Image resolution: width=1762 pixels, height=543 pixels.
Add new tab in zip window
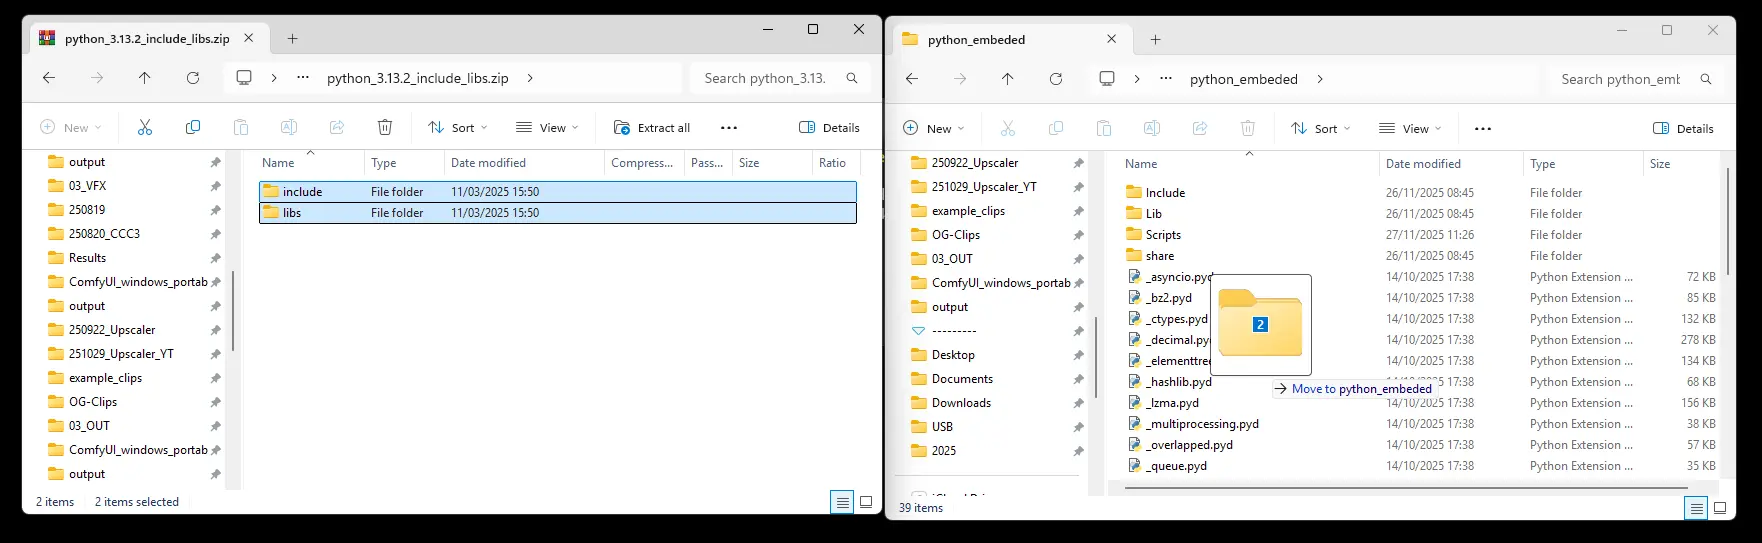pos(292,39)
